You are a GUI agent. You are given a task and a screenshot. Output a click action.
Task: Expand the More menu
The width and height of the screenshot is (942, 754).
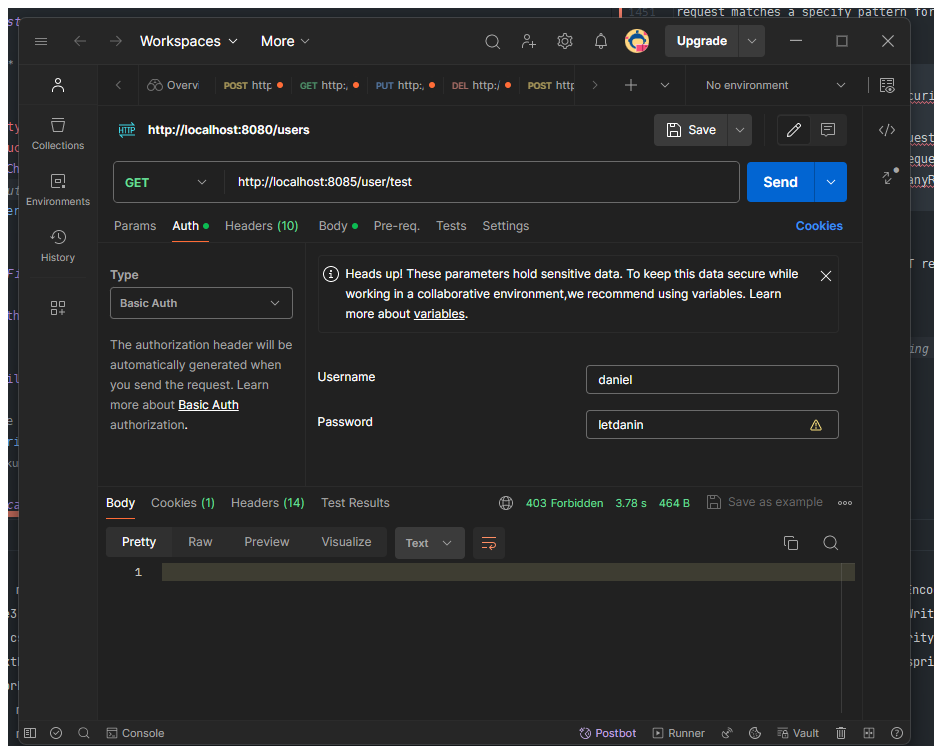tap(285, 41)
